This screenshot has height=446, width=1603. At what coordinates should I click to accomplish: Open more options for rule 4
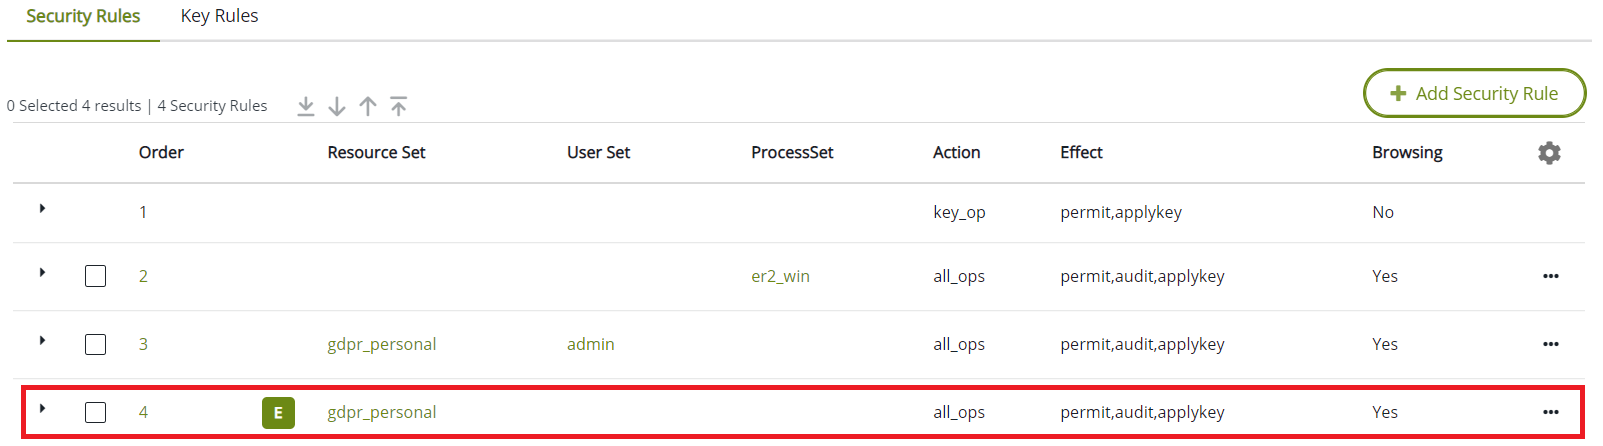pos(1551,412)
